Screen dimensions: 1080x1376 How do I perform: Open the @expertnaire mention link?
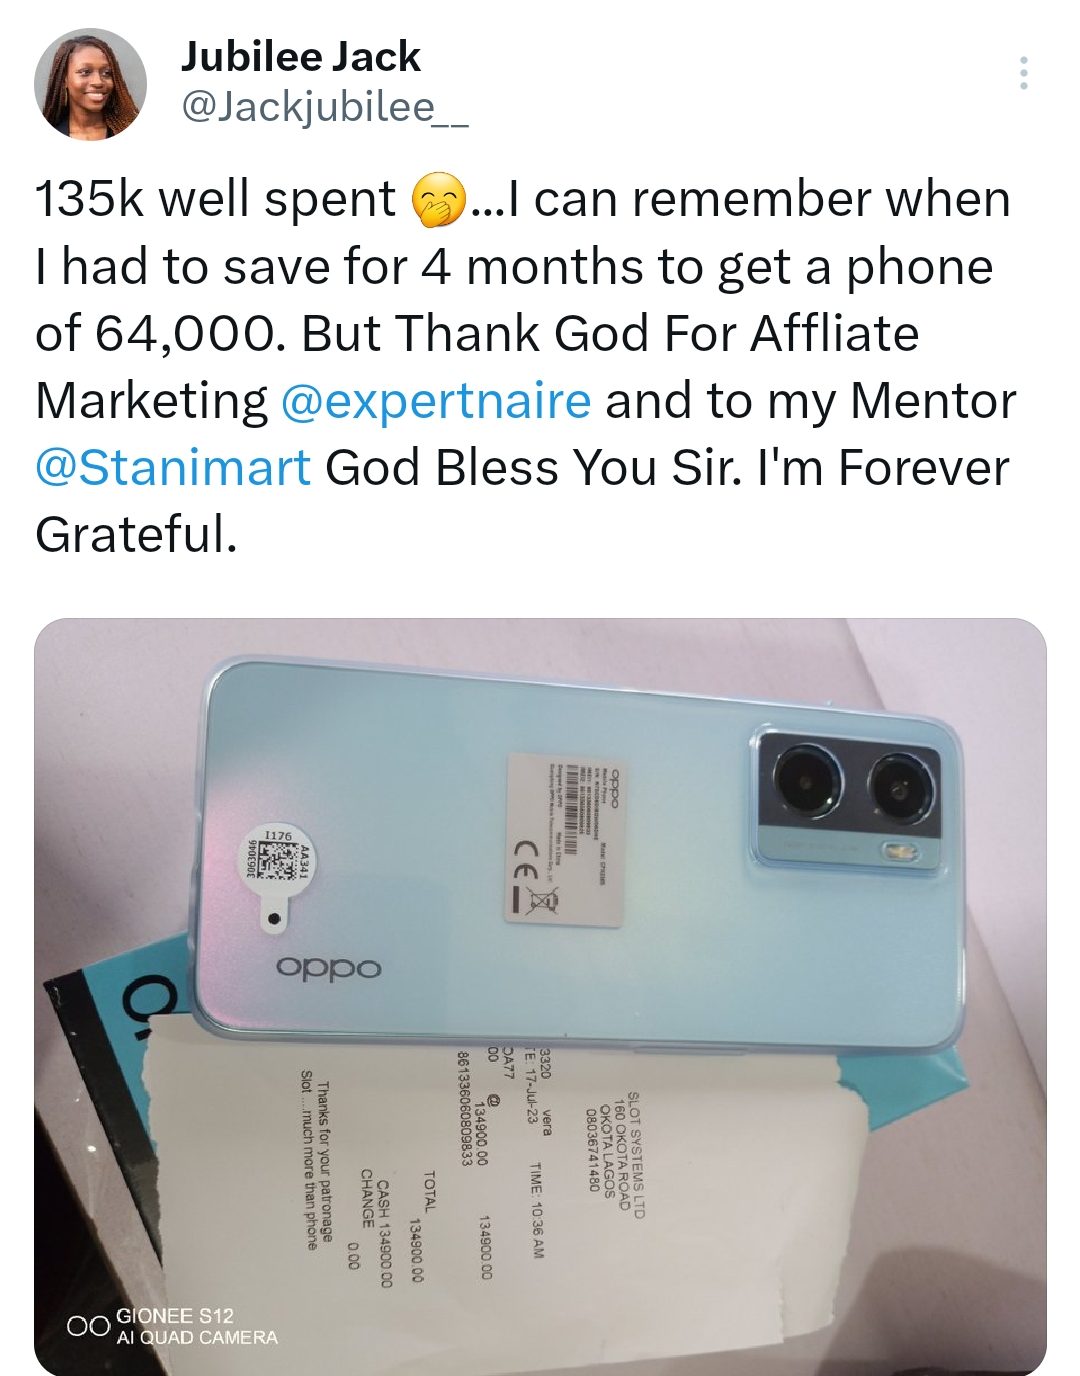click(x=436, y=401)
